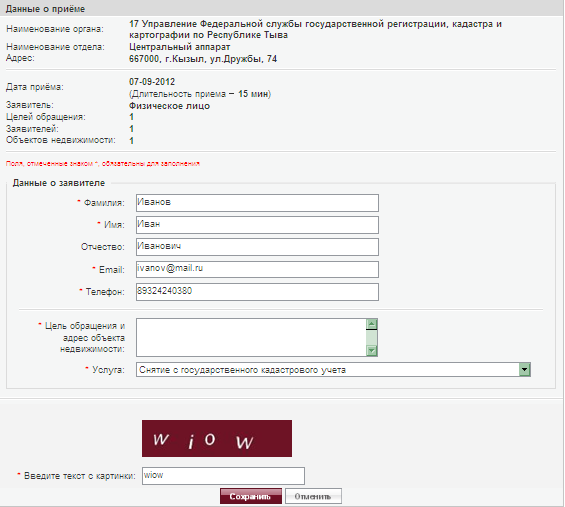
Task: Click the Отменить button
Action: (313, 496)
